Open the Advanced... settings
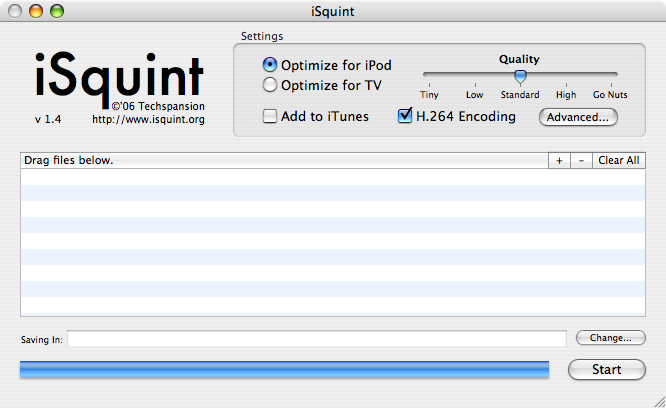The image size is (666, 408). 578,117
